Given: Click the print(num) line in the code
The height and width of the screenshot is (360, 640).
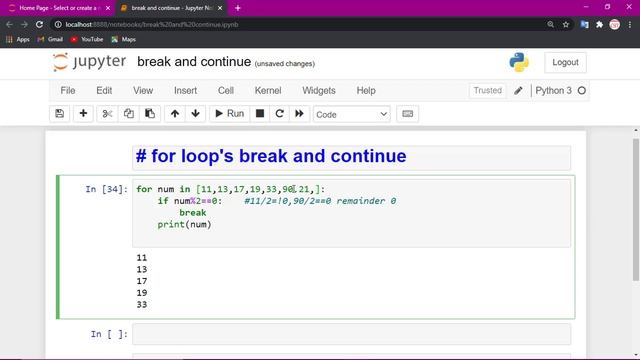Looking at the screenshot, I should [x=184, y=224].
